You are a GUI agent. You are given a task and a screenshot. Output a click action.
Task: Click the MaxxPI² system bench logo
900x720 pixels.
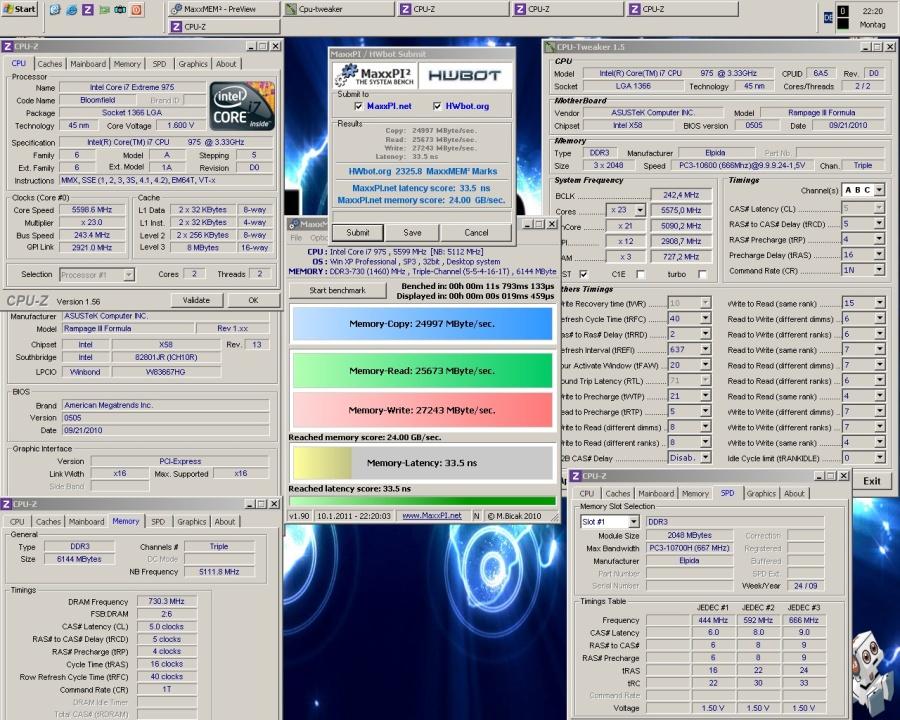click(x=375, y=75)
